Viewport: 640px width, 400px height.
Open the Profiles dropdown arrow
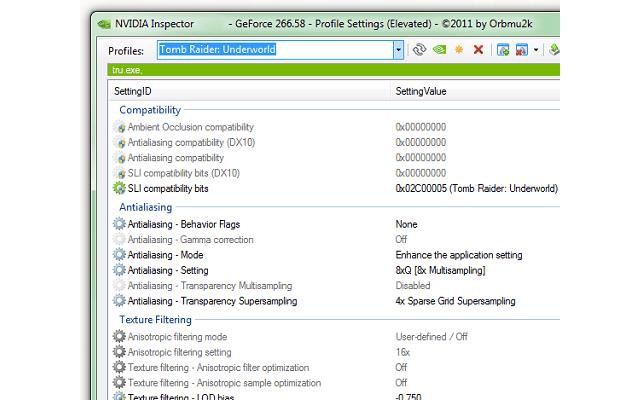pos(398,50)
